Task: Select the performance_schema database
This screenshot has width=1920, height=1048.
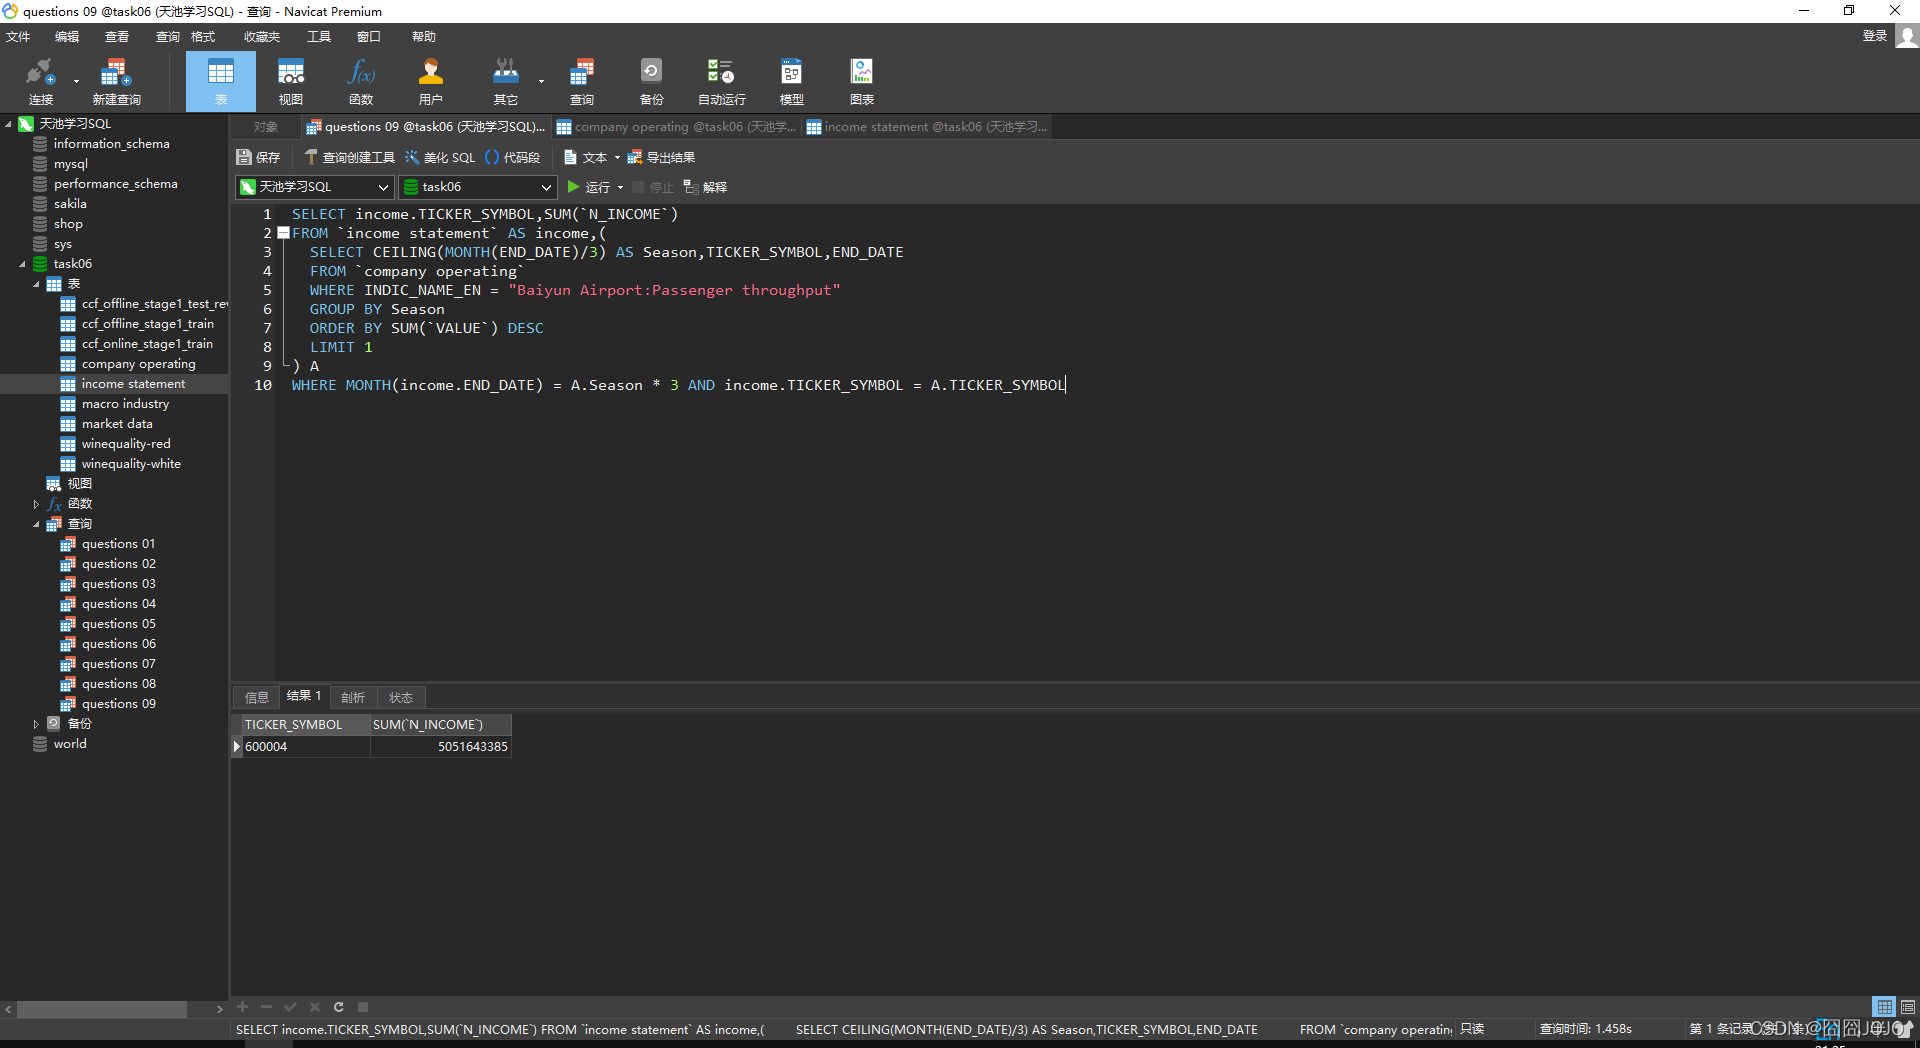Action: (x=116, y=184)
